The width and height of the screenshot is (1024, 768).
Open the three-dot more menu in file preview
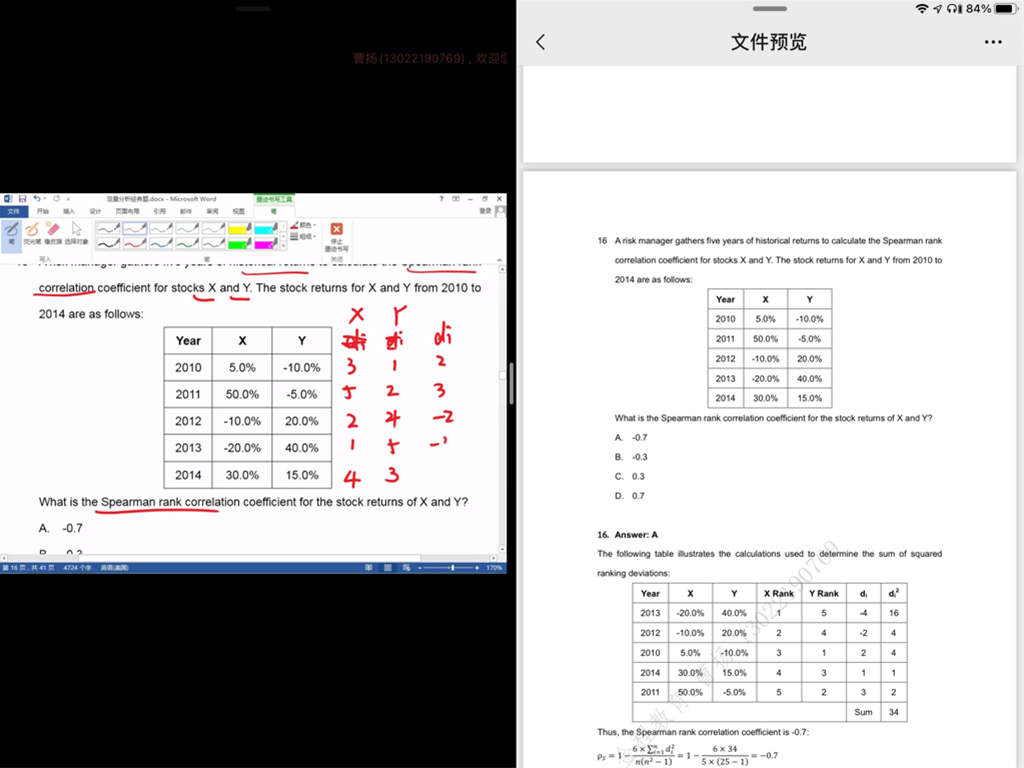coord(993,42)
